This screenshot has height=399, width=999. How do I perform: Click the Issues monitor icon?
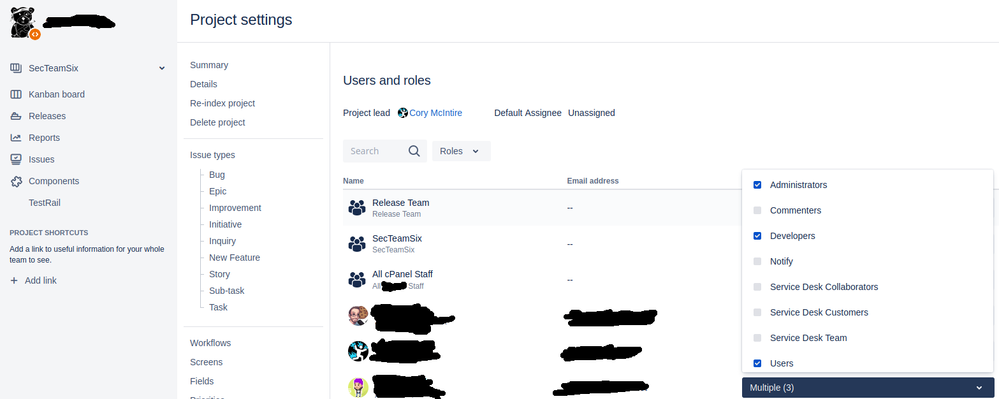click(16, 159)
